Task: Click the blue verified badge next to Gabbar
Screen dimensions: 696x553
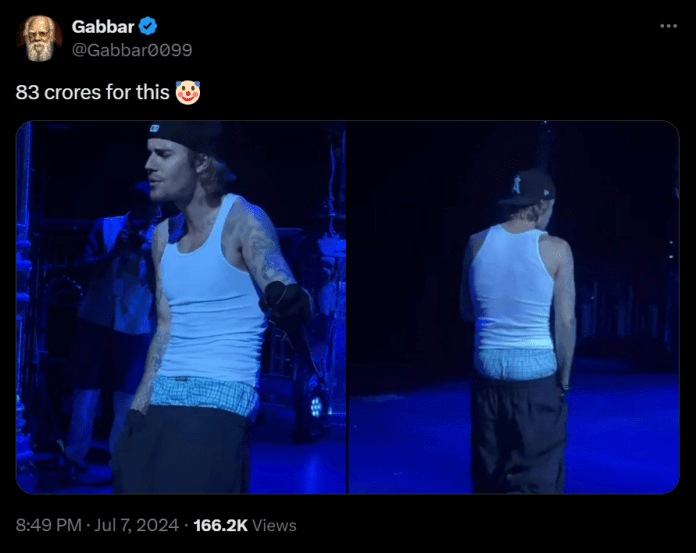Action: 148,26
